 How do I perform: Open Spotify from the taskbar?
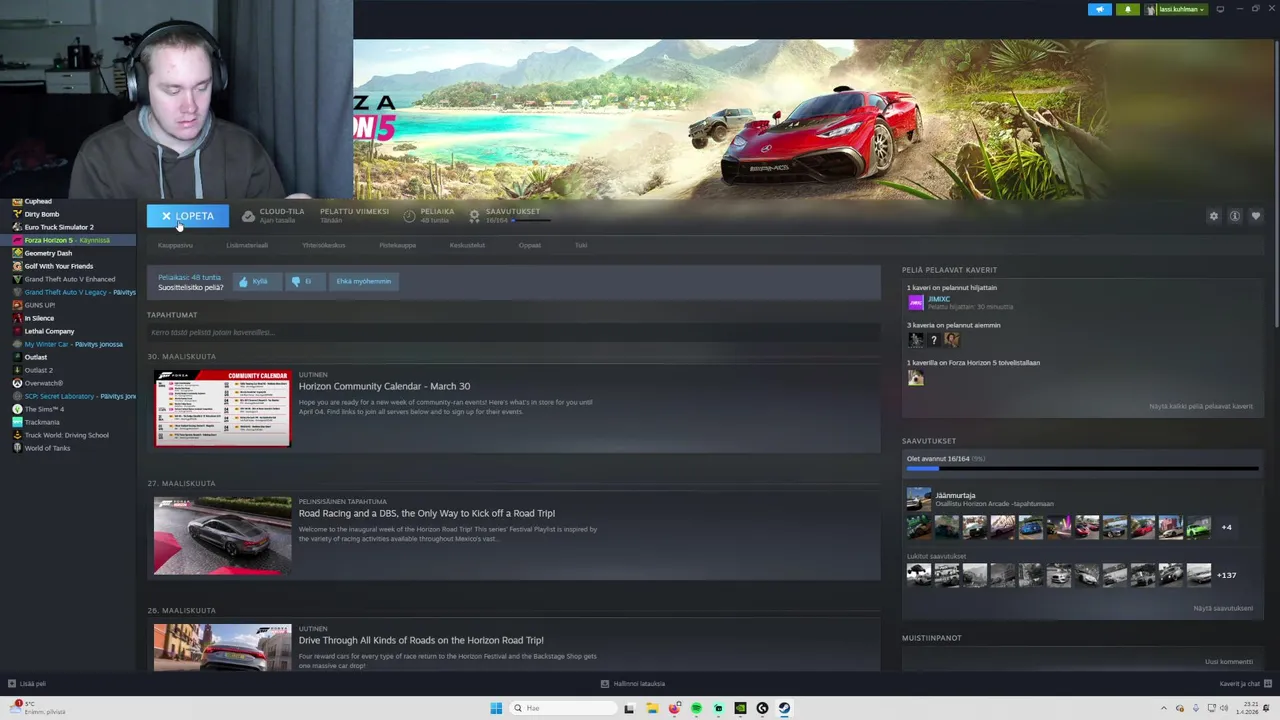(x=696, y=708)
